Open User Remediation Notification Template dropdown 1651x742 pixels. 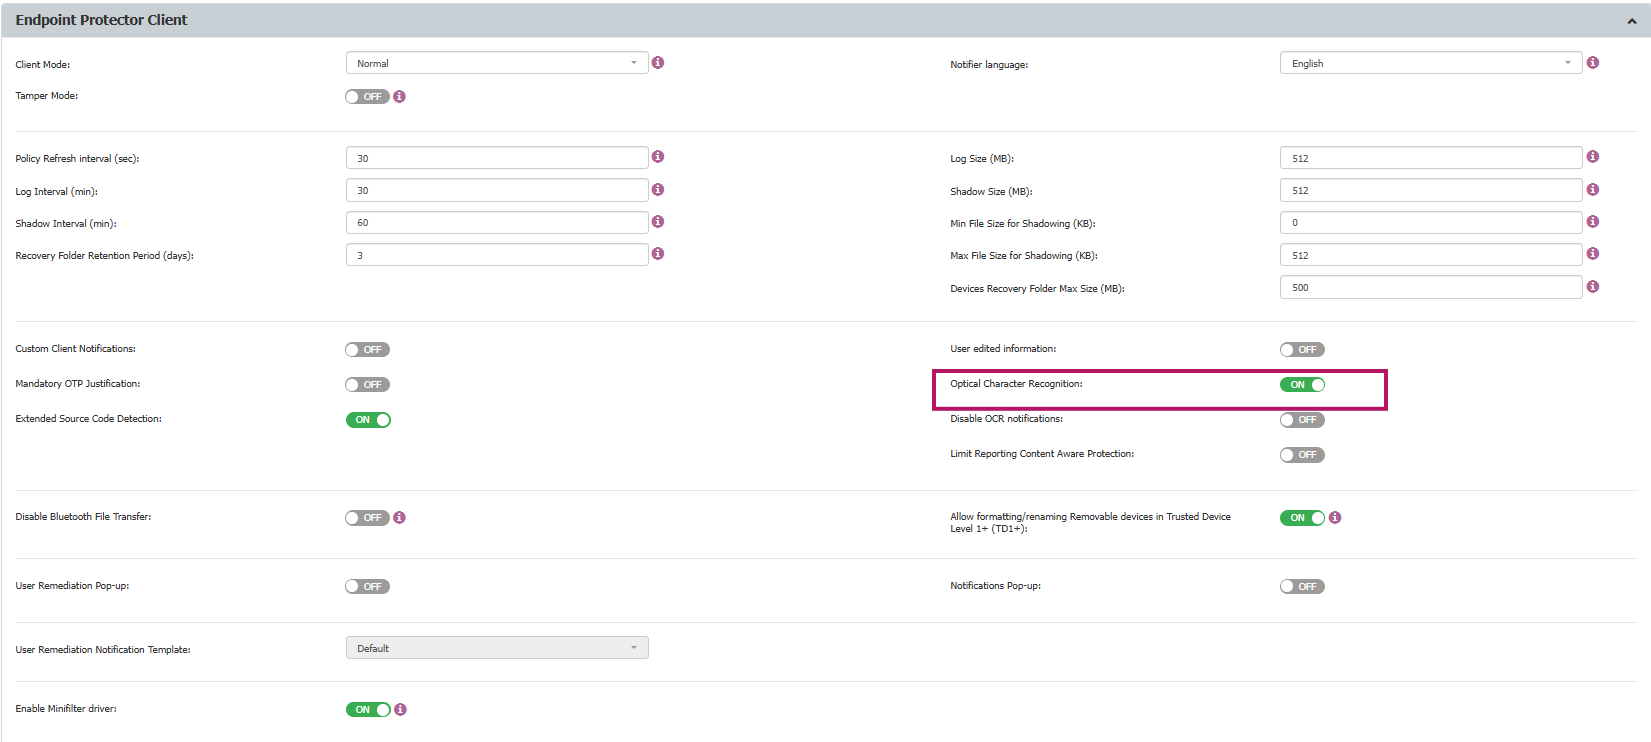497,648
